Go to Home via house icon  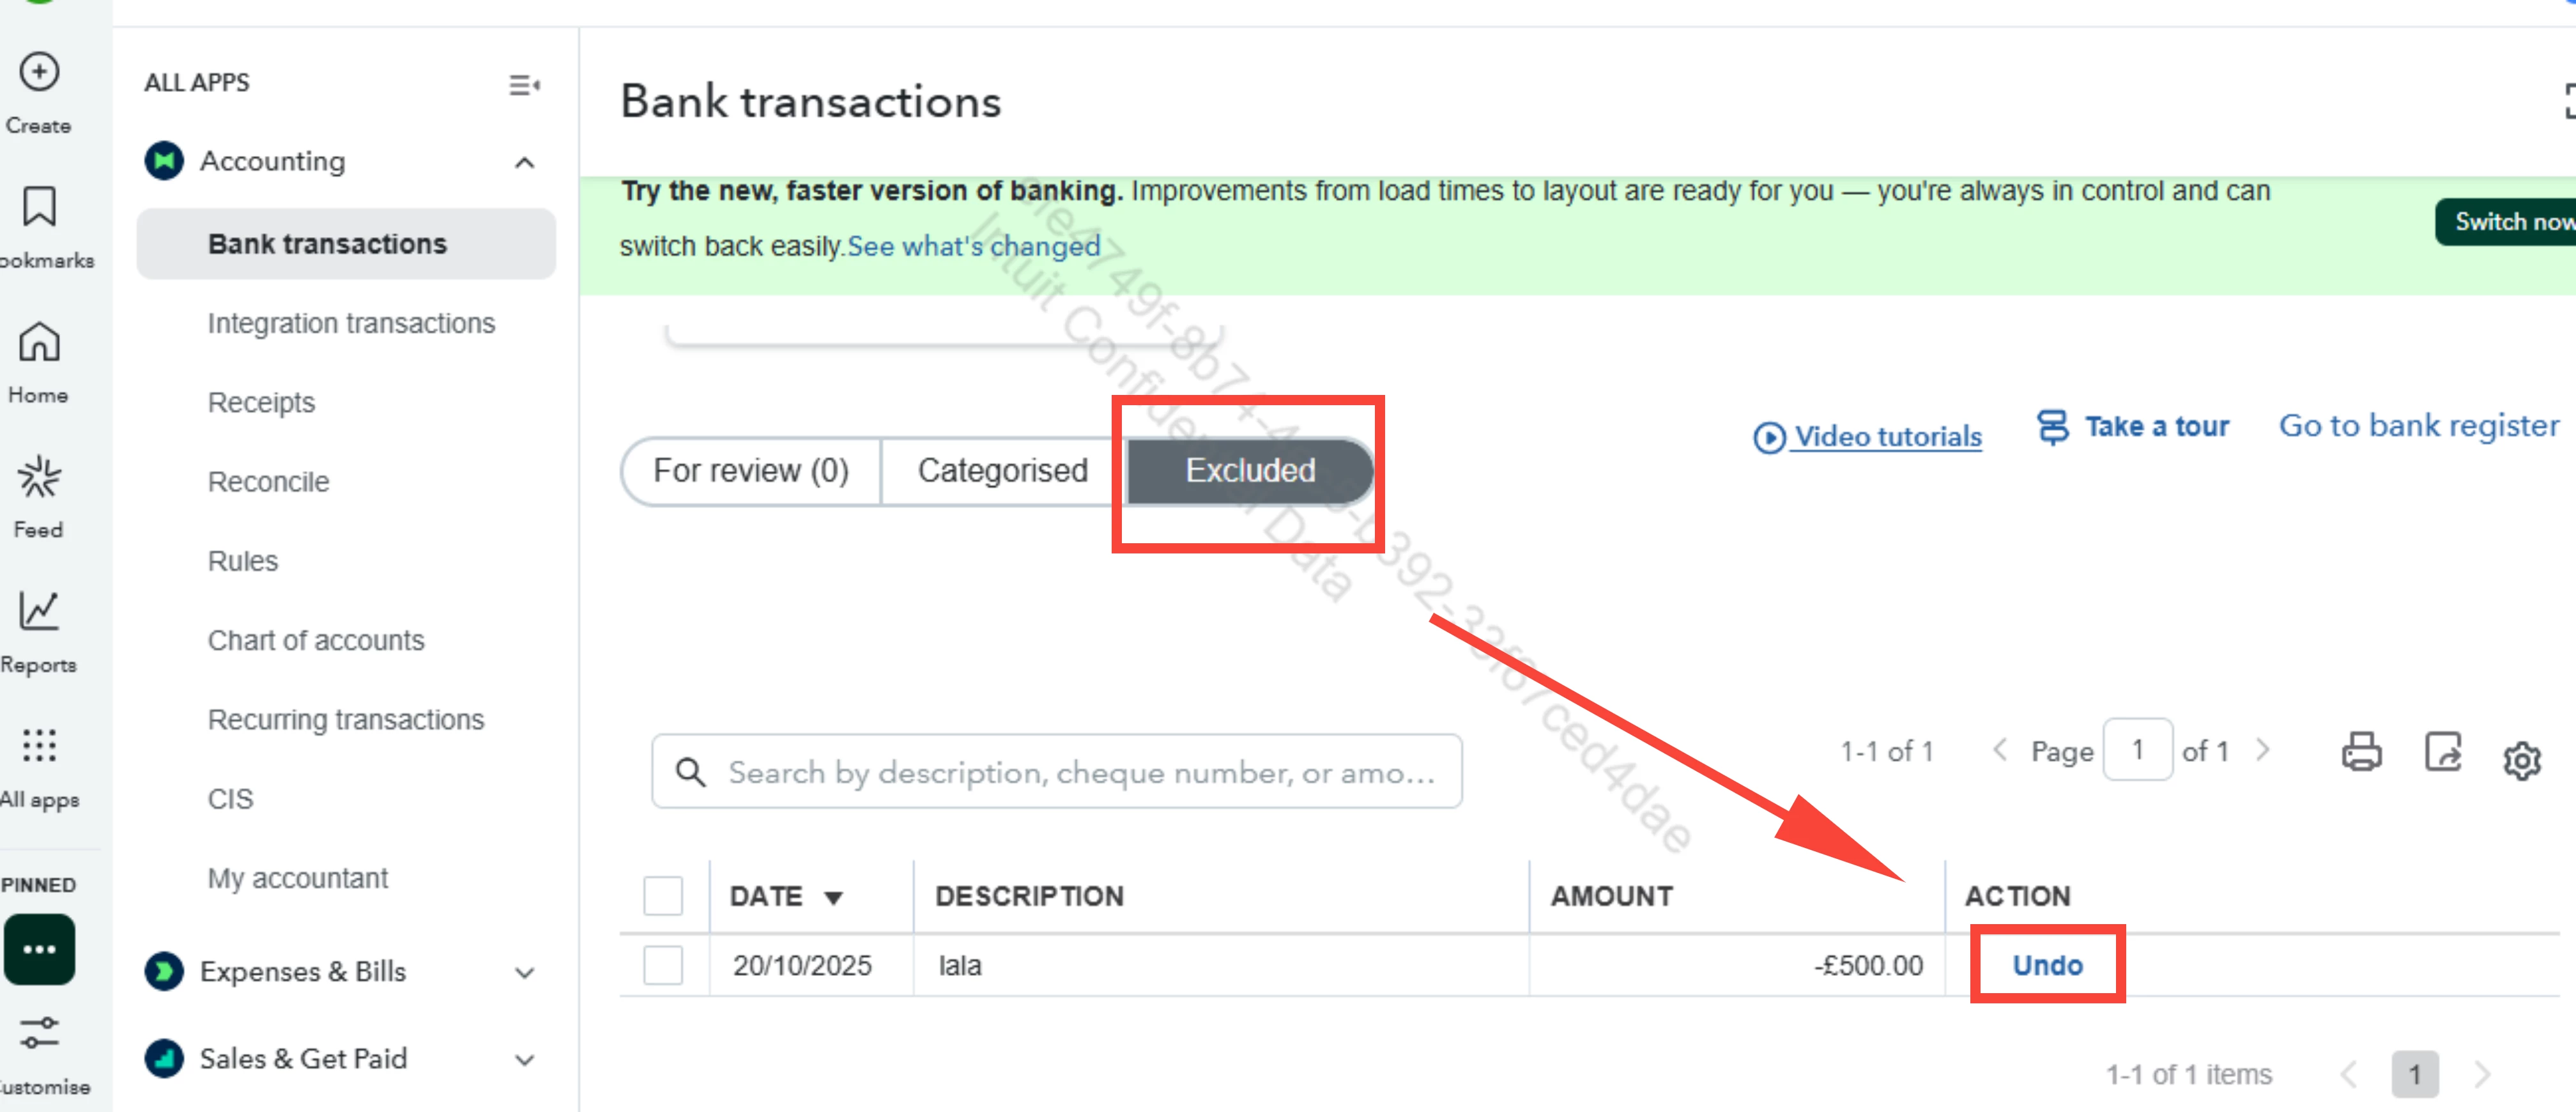point(39,342)
